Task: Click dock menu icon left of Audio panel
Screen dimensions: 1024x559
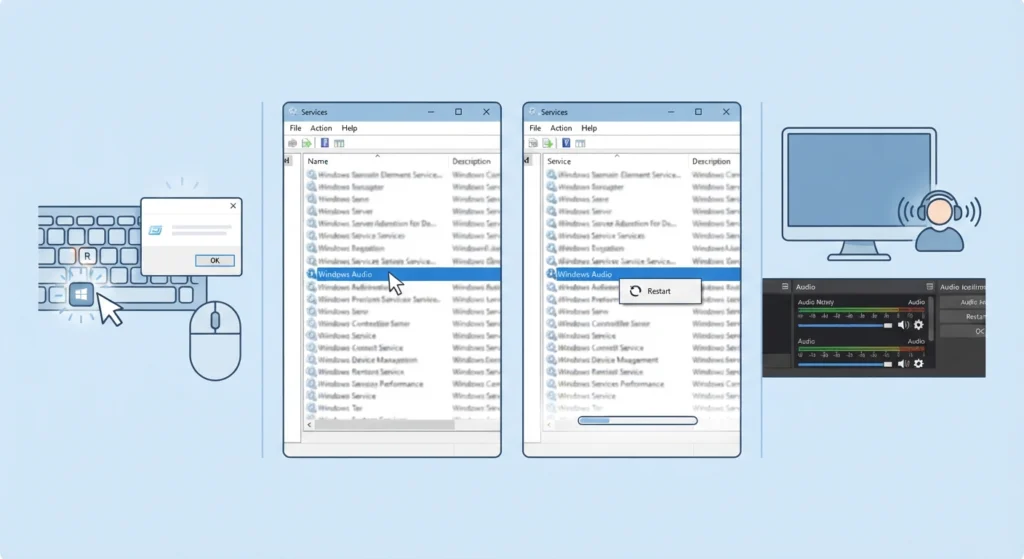Action: 785,287
